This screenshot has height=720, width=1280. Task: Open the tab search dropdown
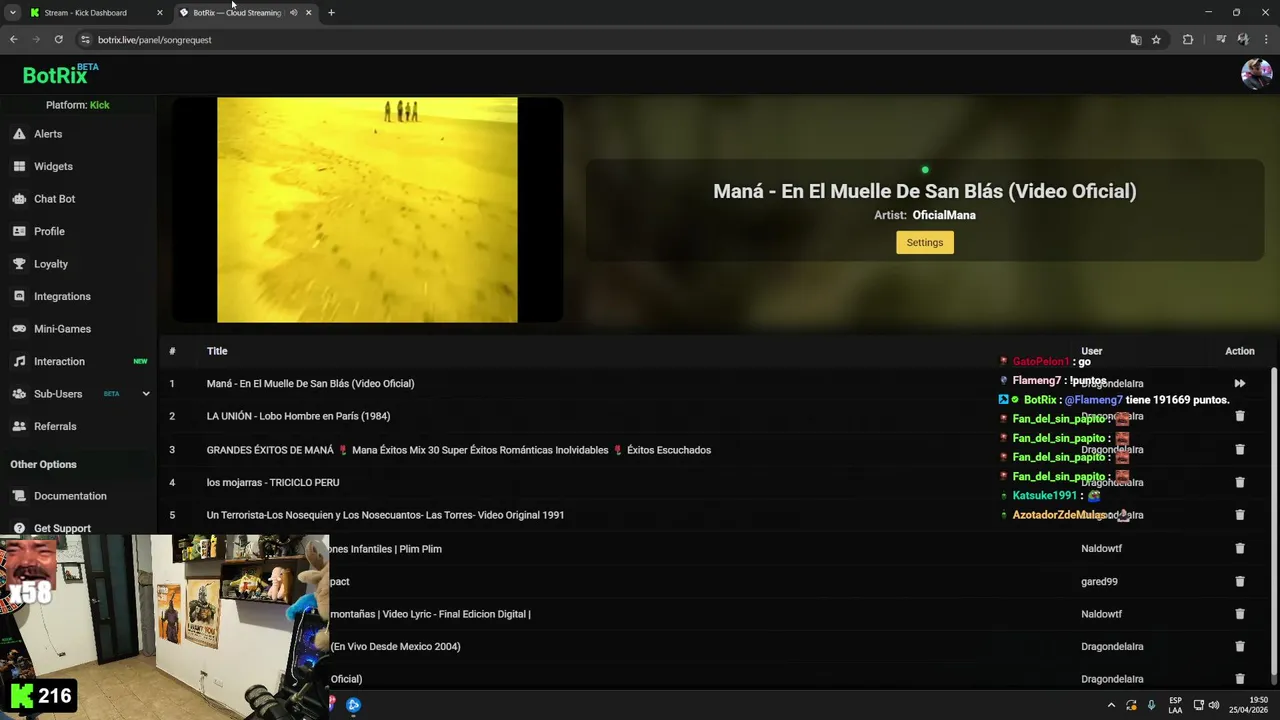[x=12, y=13]
